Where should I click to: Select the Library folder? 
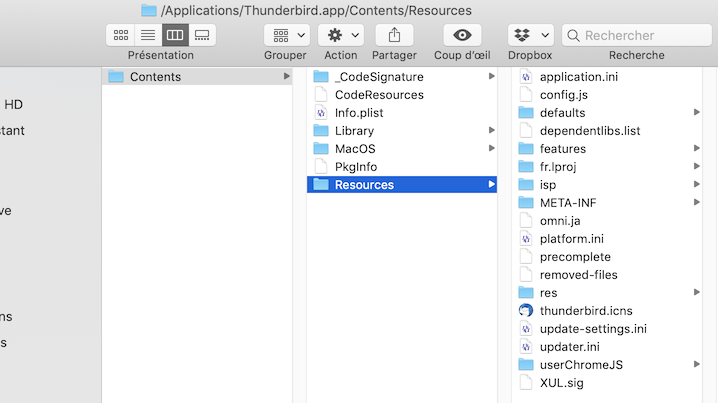click(402, 131)
